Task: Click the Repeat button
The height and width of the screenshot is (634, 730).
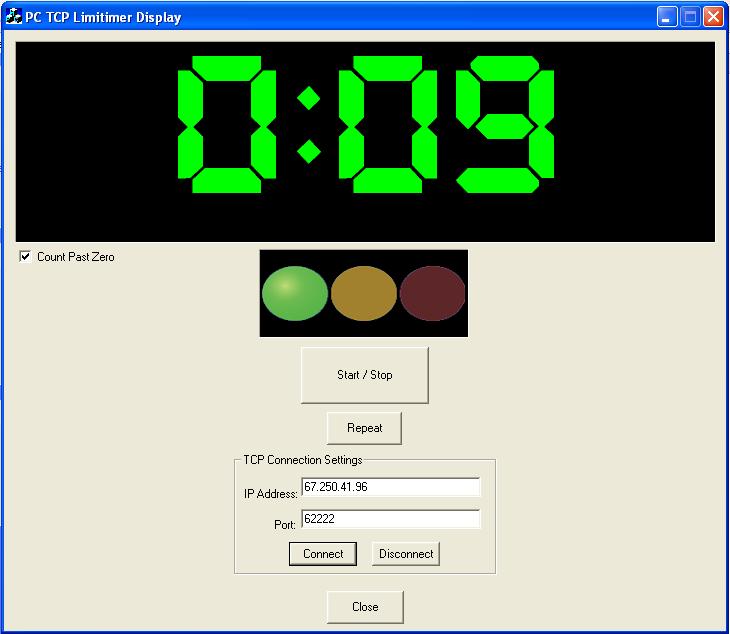Action: pos(364,428)
